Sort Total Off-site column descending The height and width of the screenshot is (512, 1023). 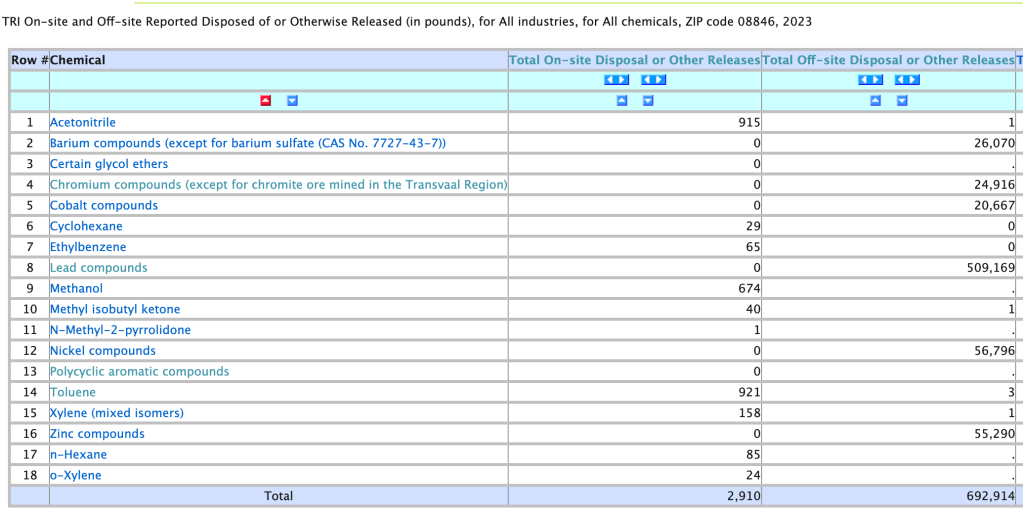pos(902,101)
